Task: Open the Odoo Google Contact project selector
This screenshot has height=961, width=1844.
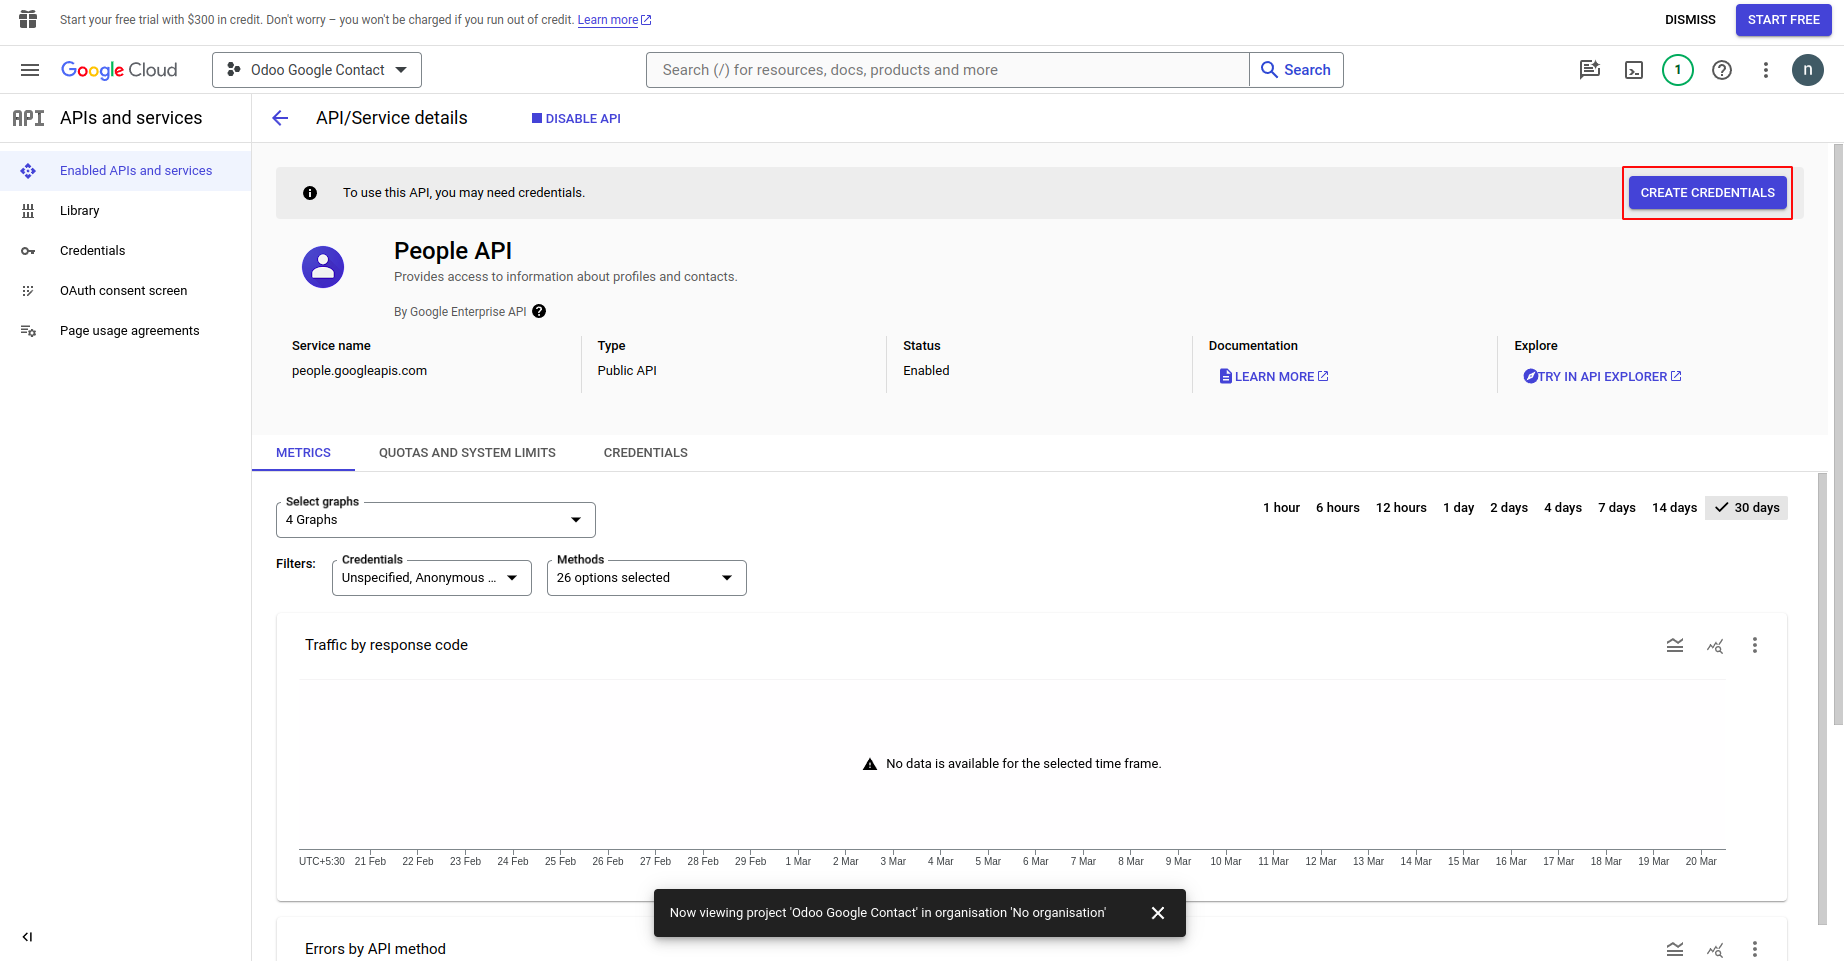Action: pyautogui.click(x=317, y=70)
